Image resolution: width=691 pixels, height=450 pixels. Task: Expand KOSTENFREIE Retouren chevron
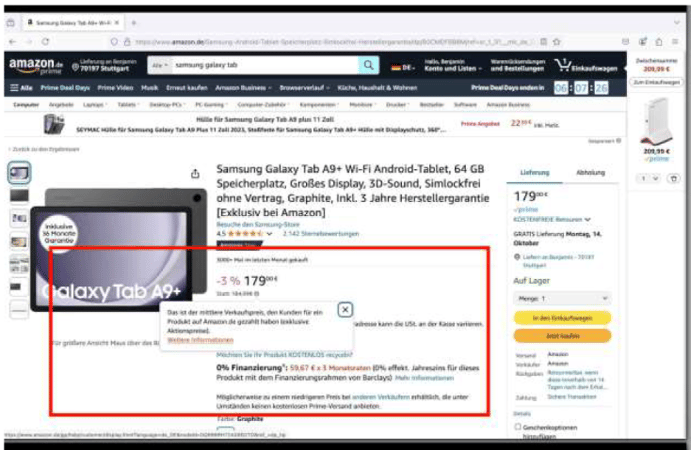click(x=587, y=219)
